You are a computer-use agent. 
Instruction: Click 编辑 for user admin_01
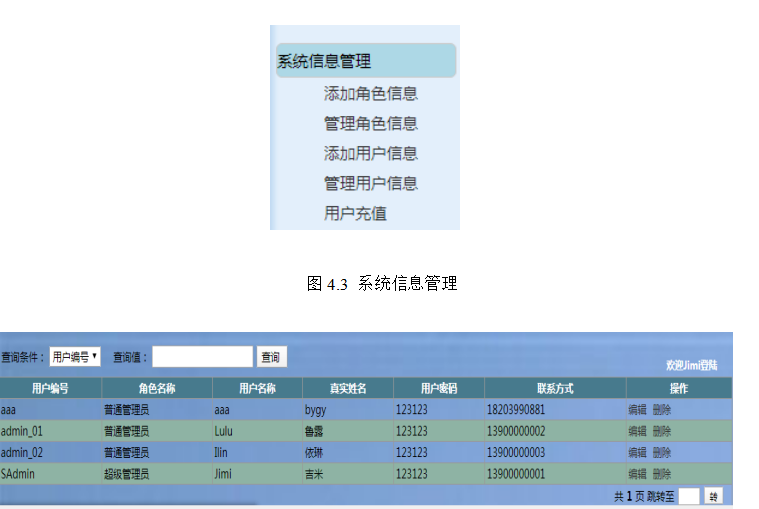coord(637,431)
